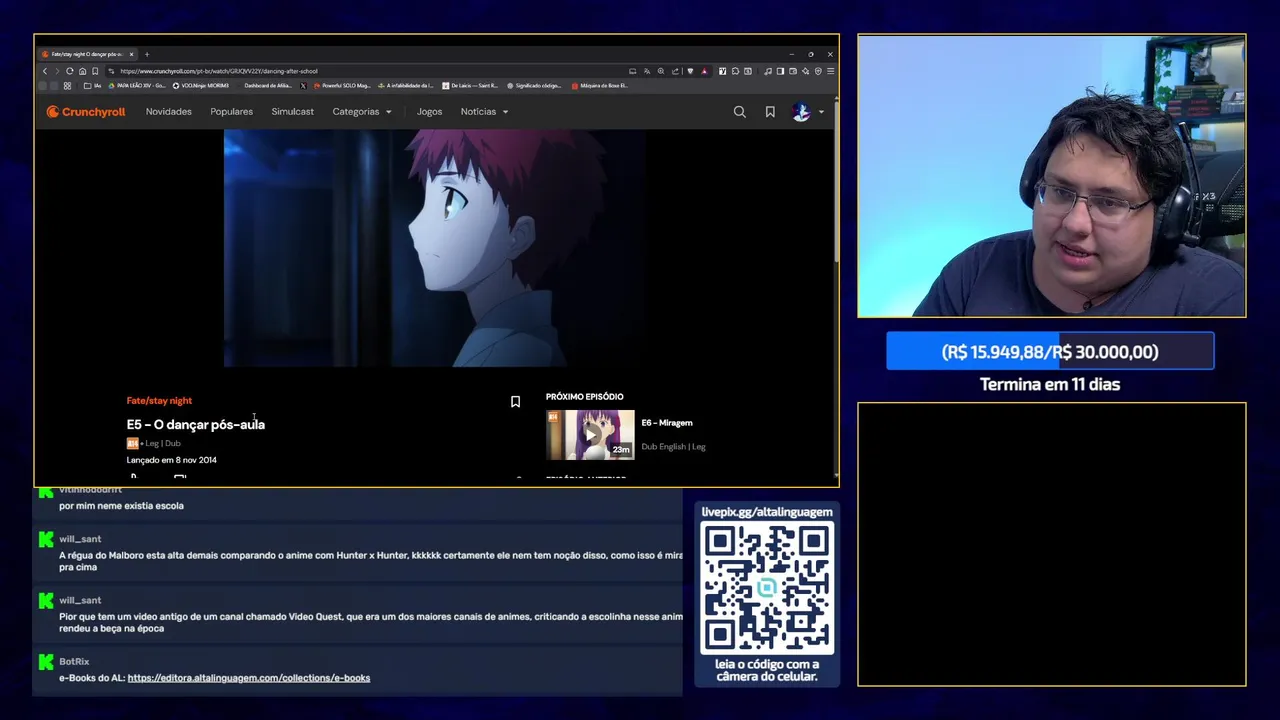Open the Powerful SOLO Mag bookmark

(342, 86)
